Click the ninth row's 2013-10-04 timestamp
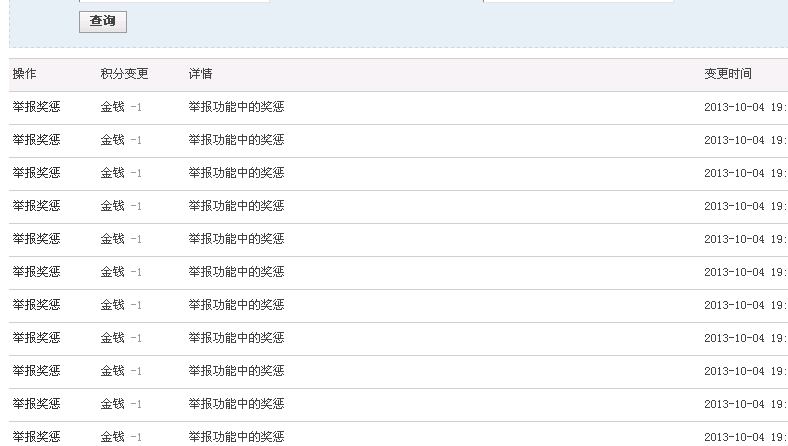Screen dimensions: 788x446 pos(746,372)
